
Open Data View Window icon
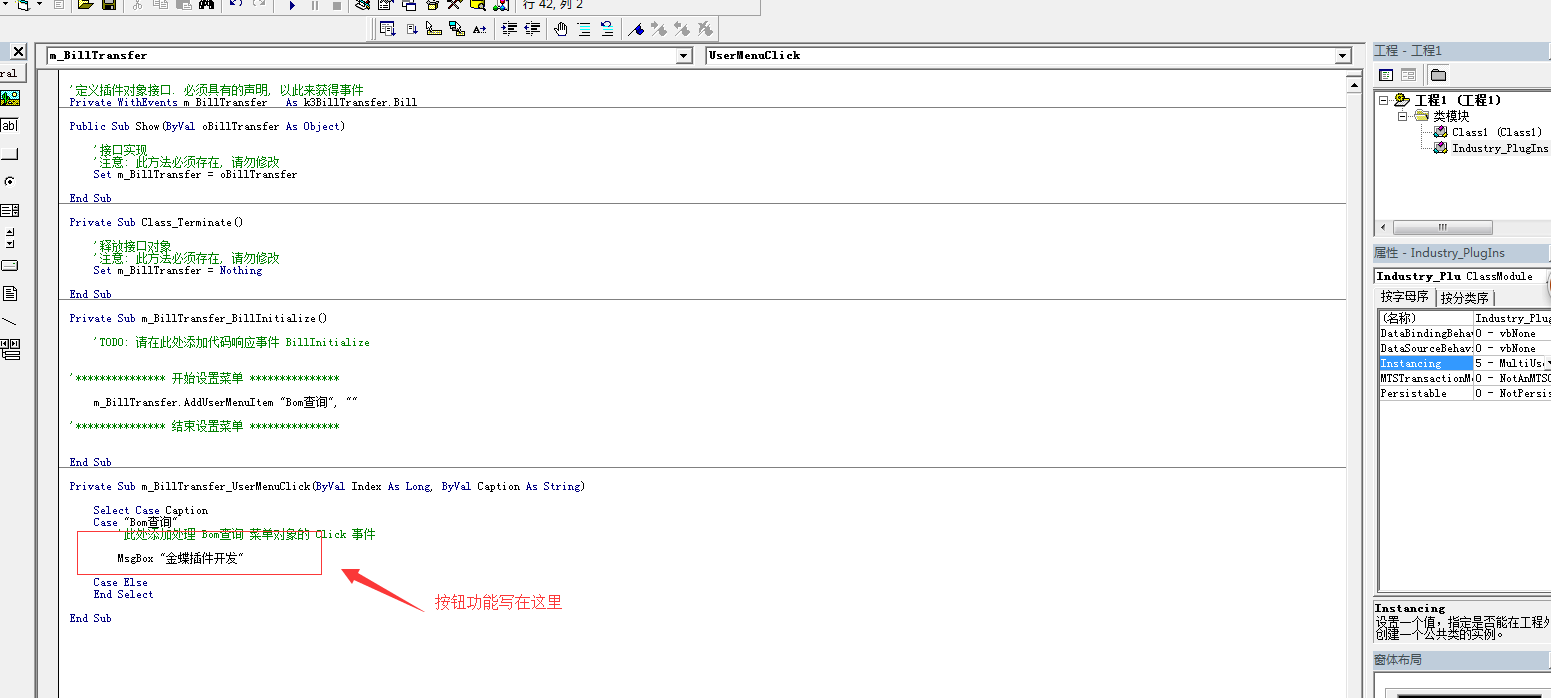click(478, 4)
